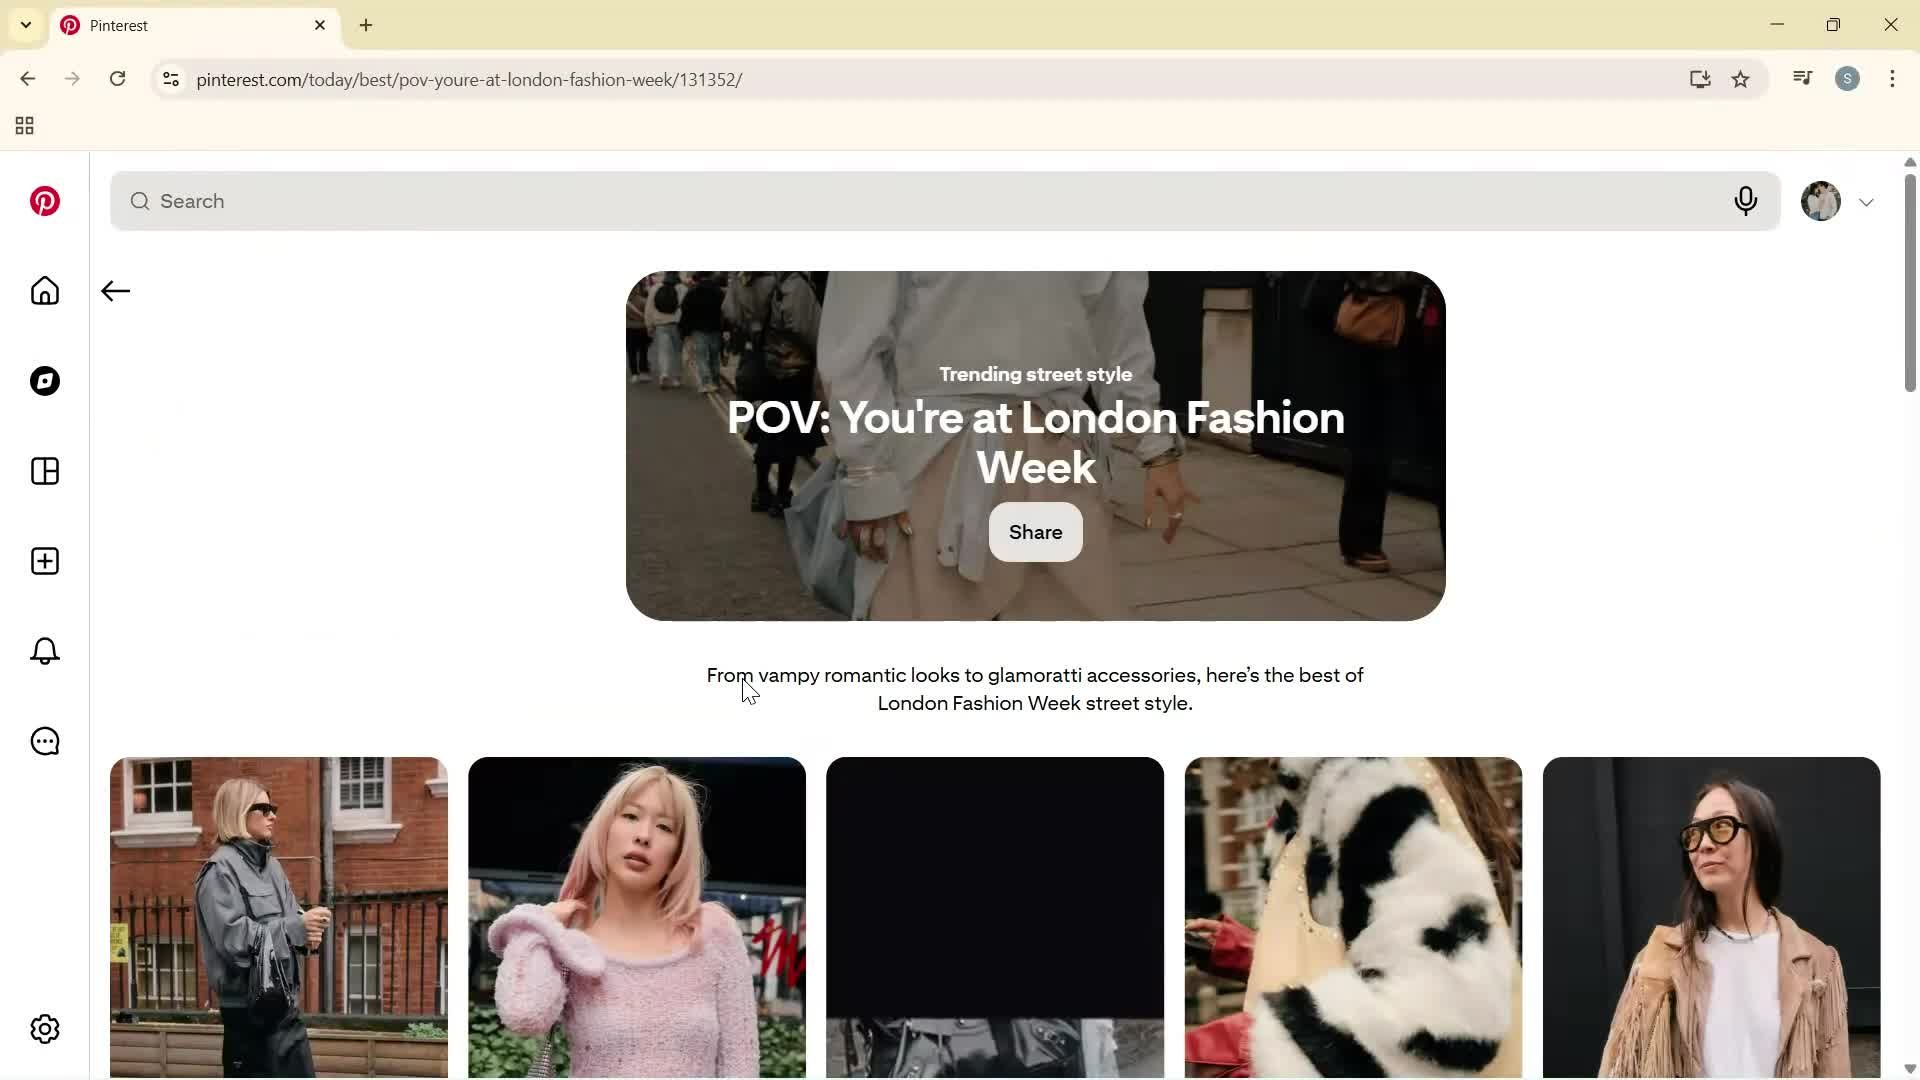Image resolution: width=1920 pixels, height=1080 pixels.
Task: Expand the account menu chevron beside the avatar
Action: [x=1866, y=202]
